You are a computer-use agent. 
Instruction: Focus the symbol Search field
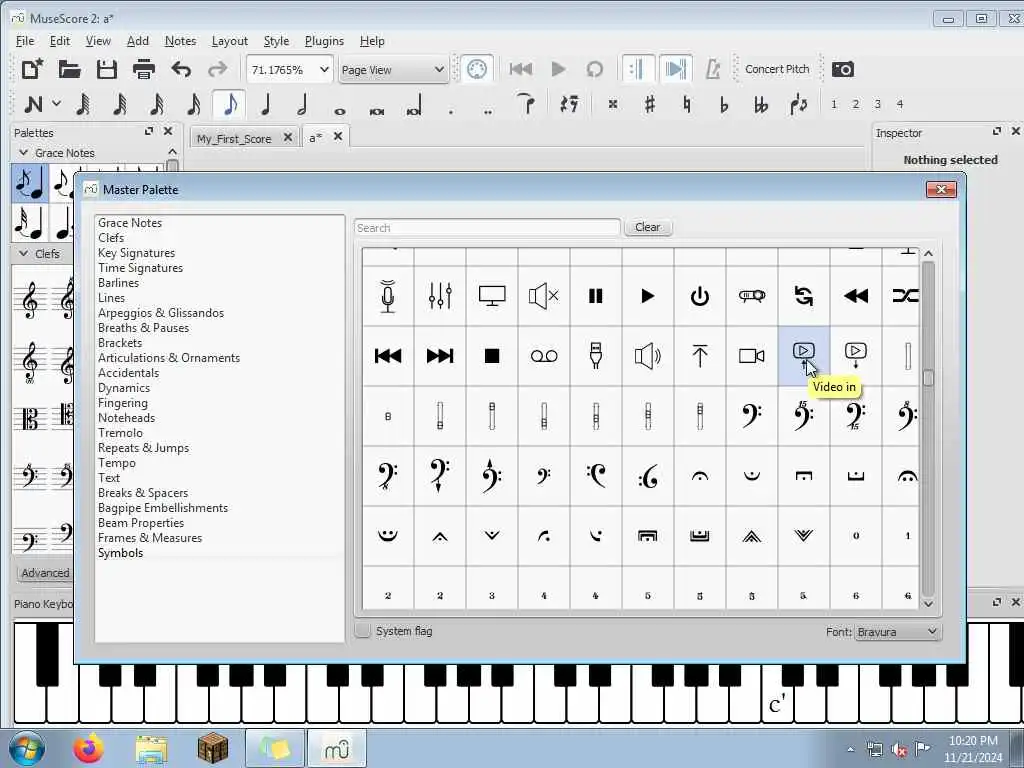tap(487, 228)
